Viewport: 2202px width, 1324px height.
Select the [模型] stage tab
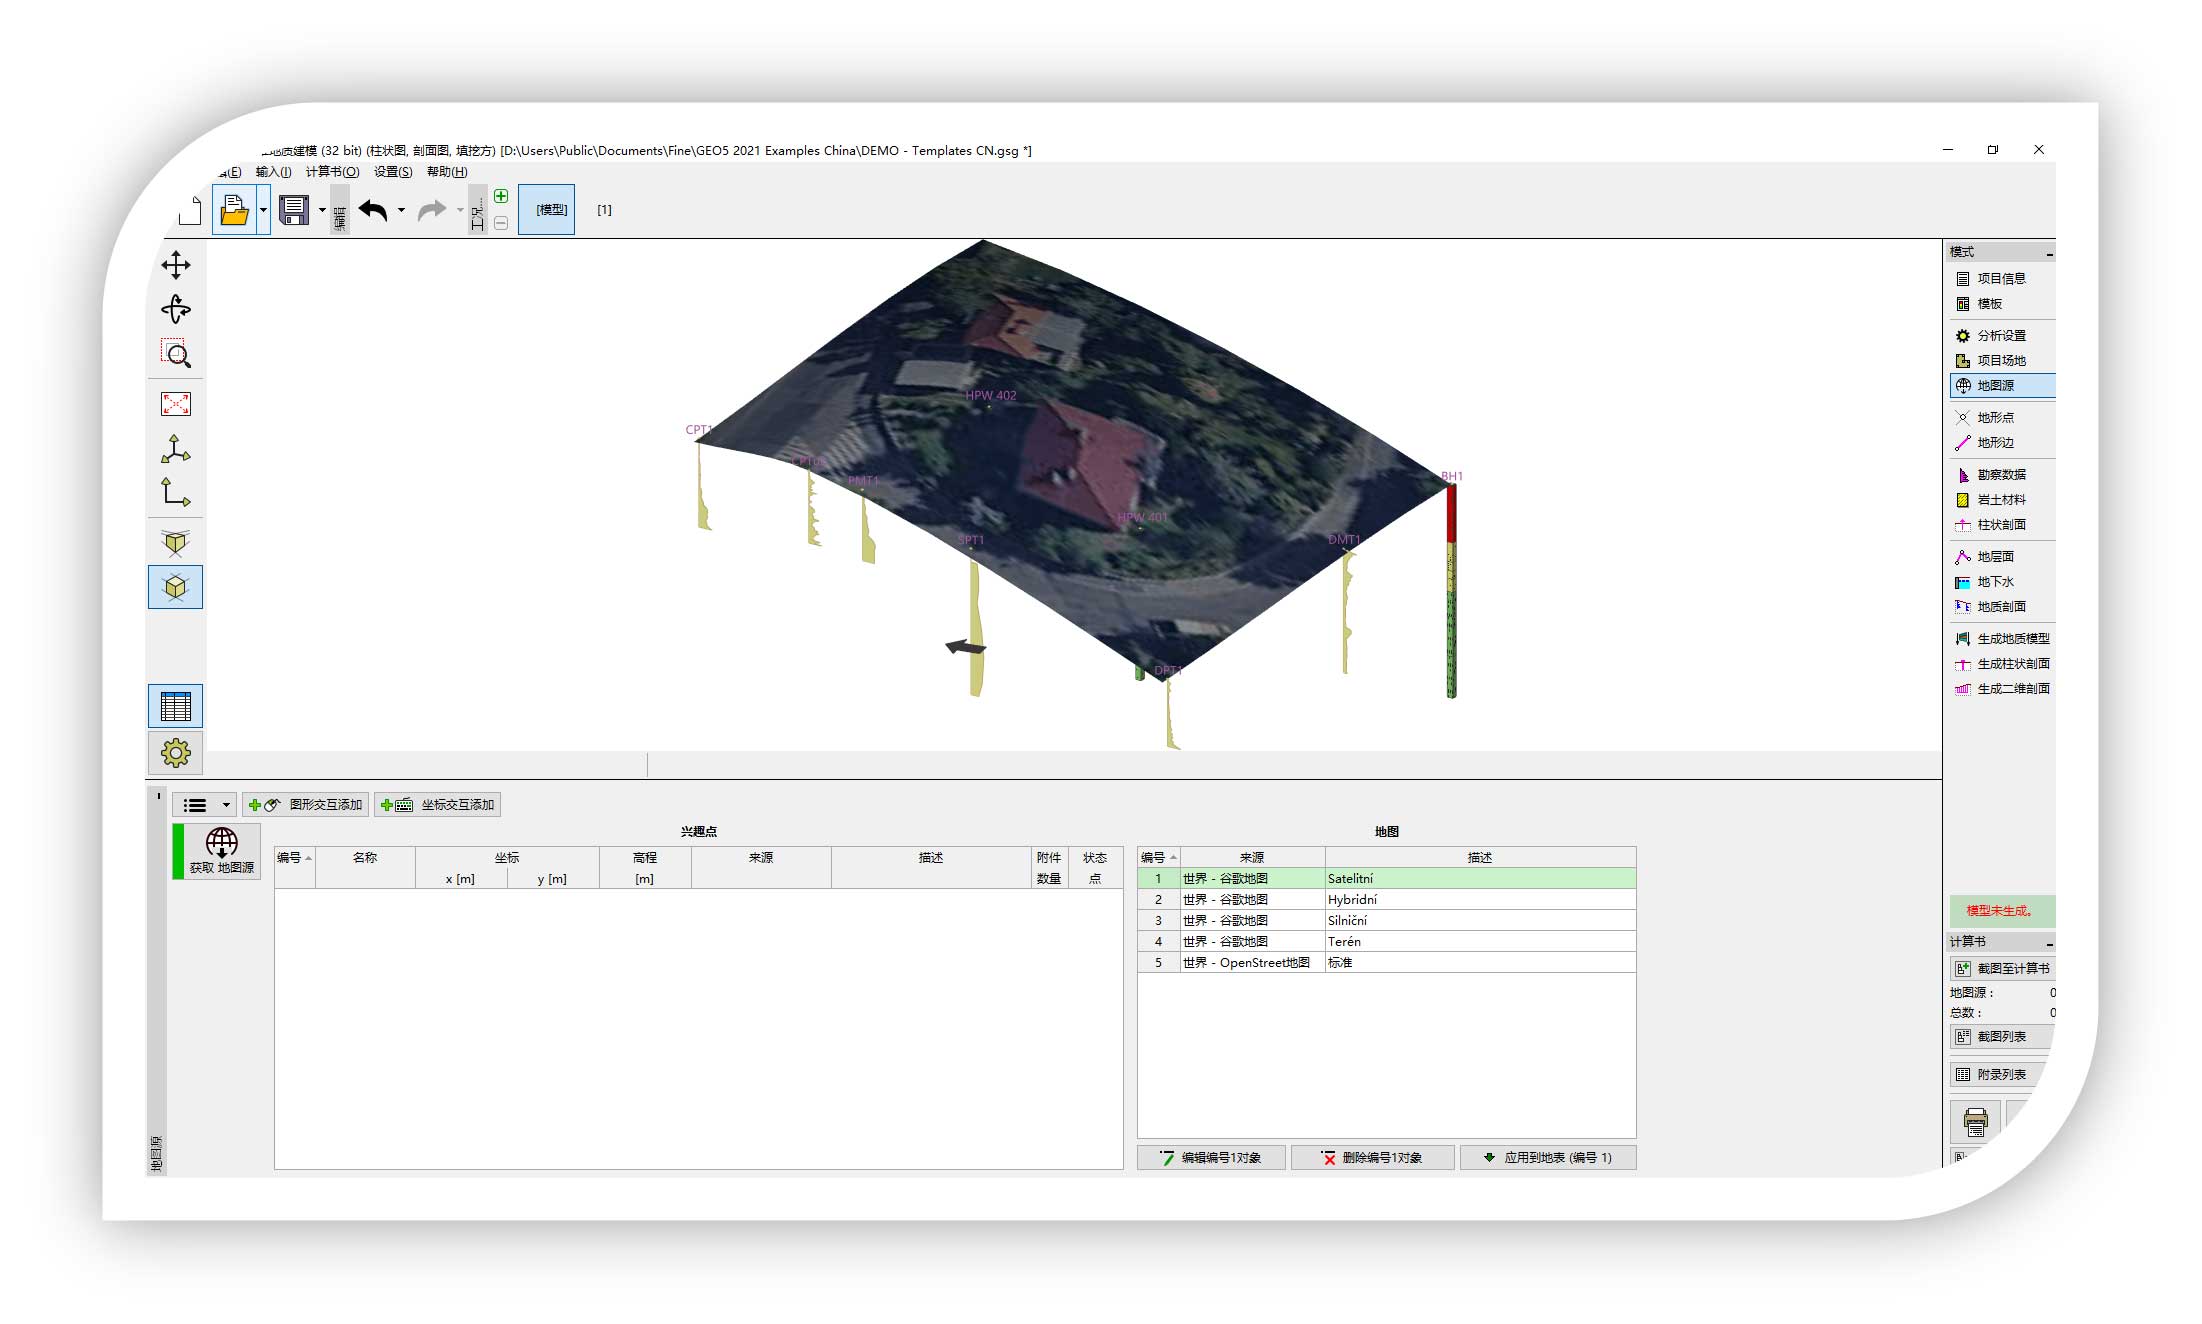pyautogui.click(x=547, y=210)
